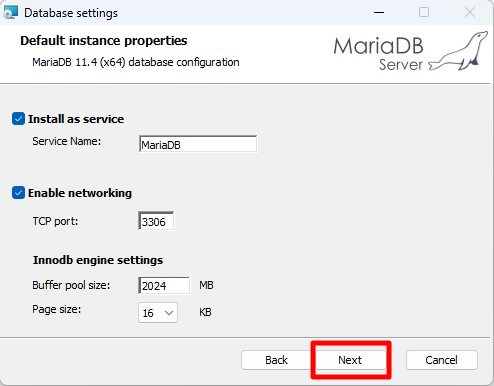Click the 'Database settings' window title
Viewport: 494px width, 386px height.
(x=71, y=13)
